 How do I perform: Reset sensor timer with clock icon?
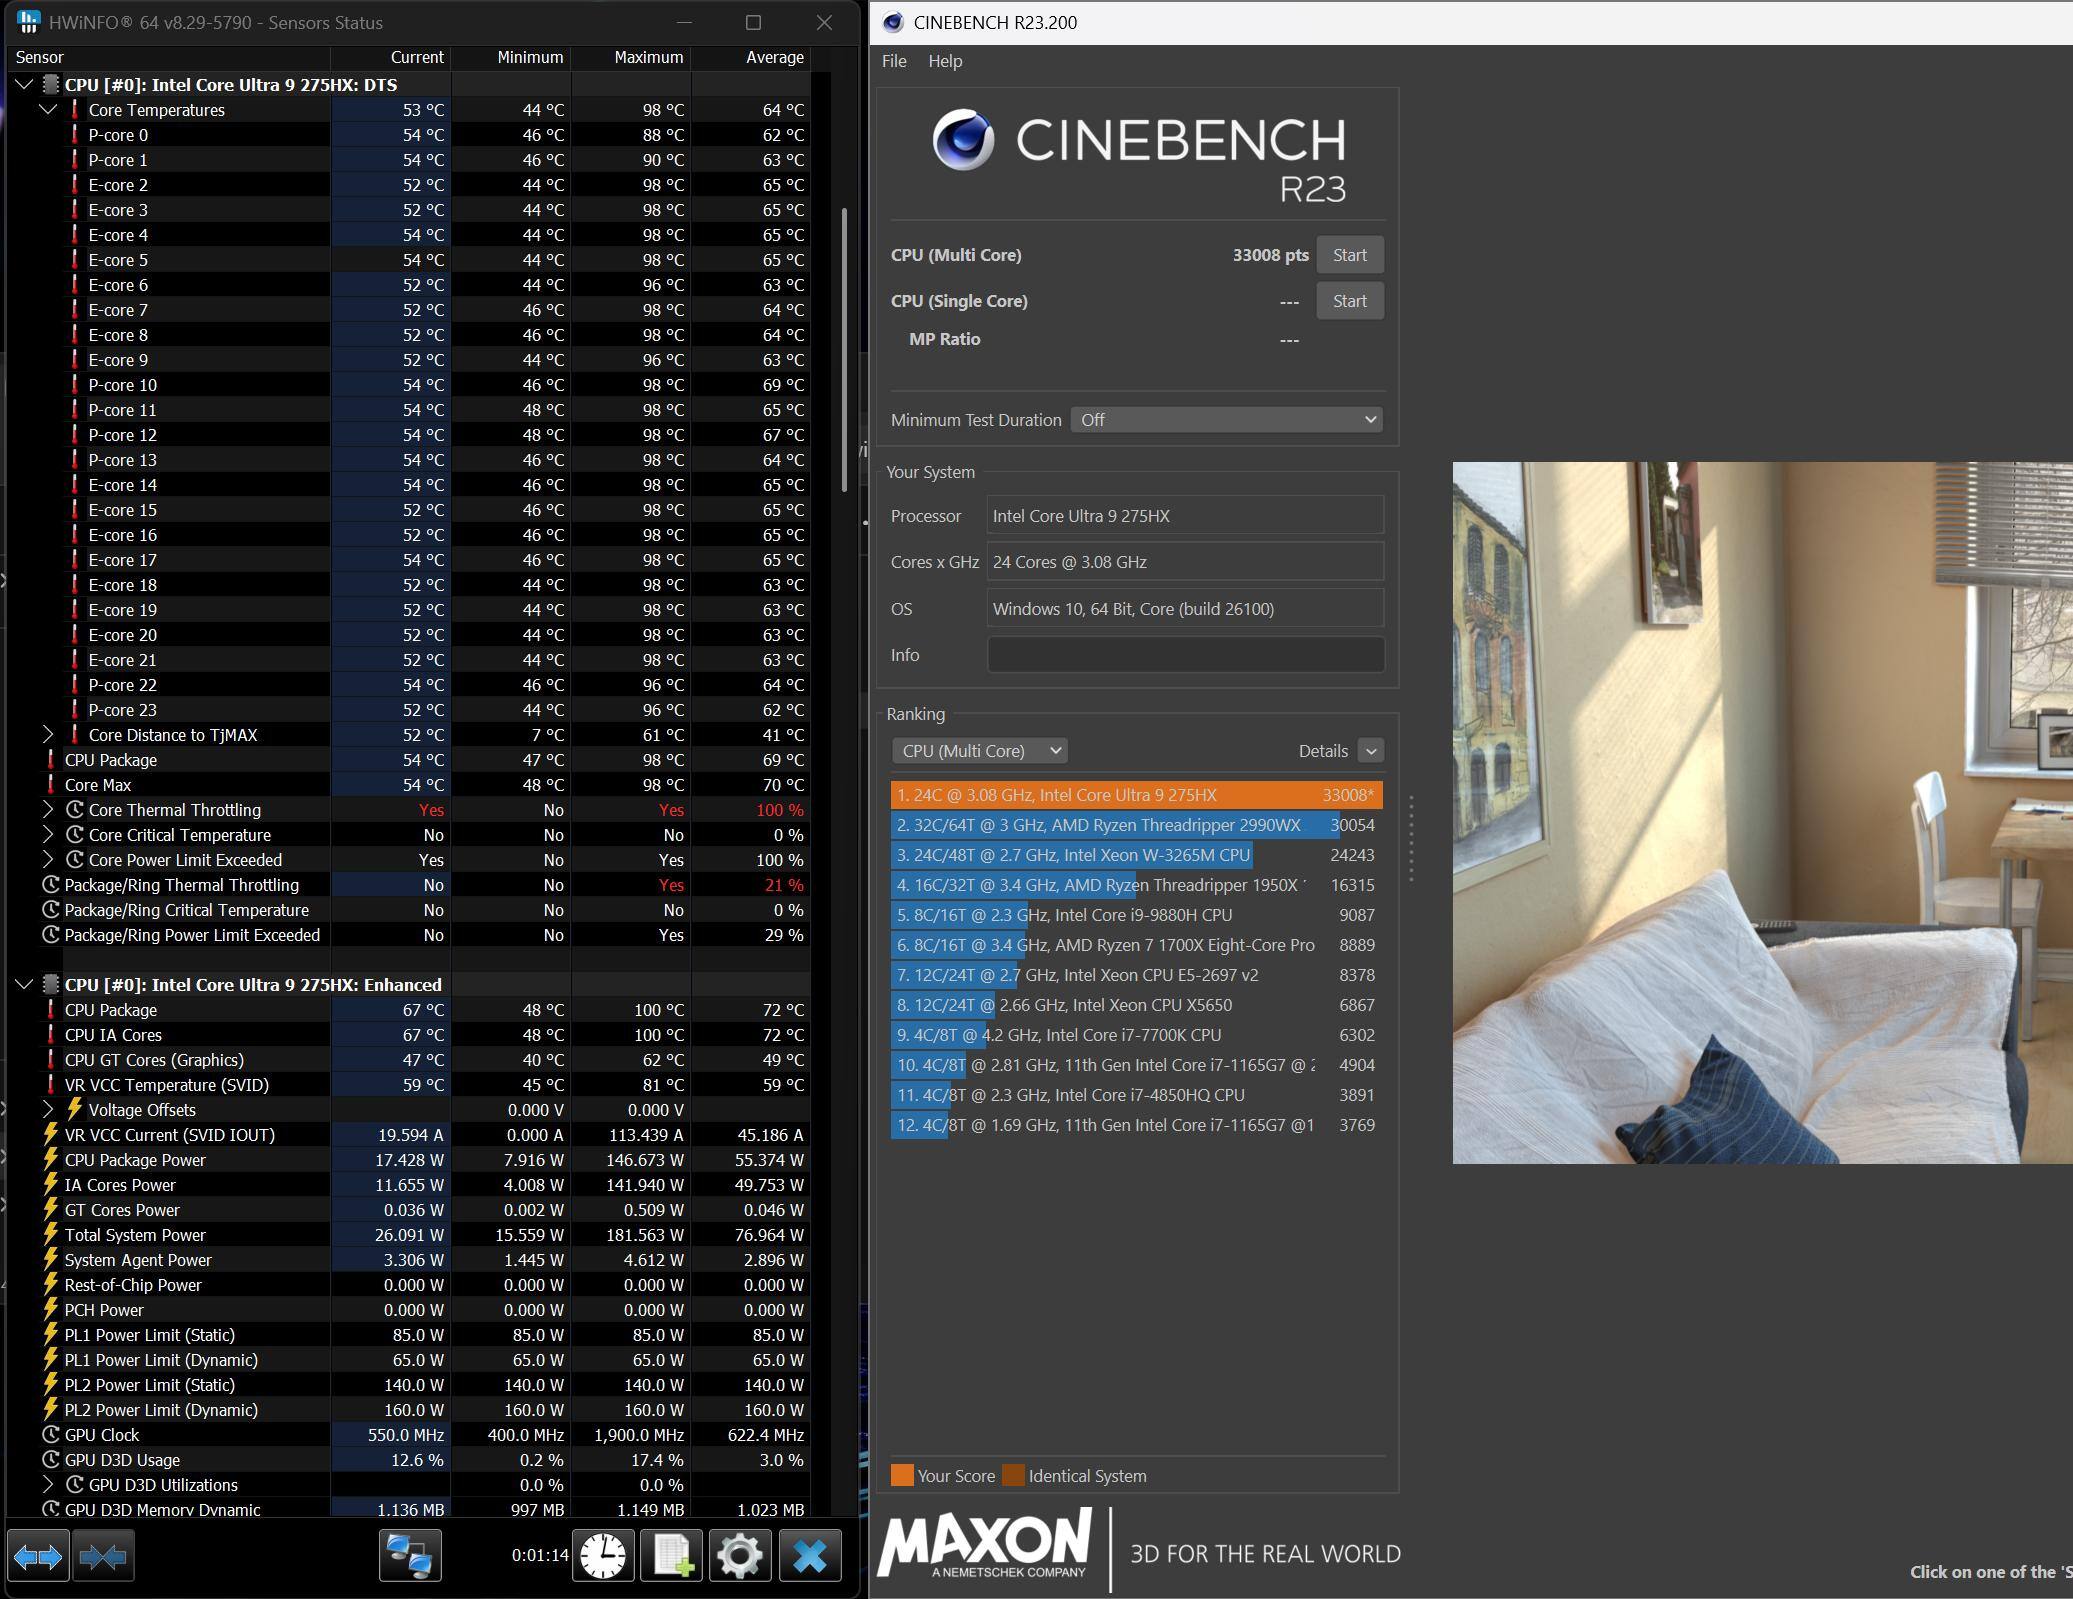[603, 1556]
